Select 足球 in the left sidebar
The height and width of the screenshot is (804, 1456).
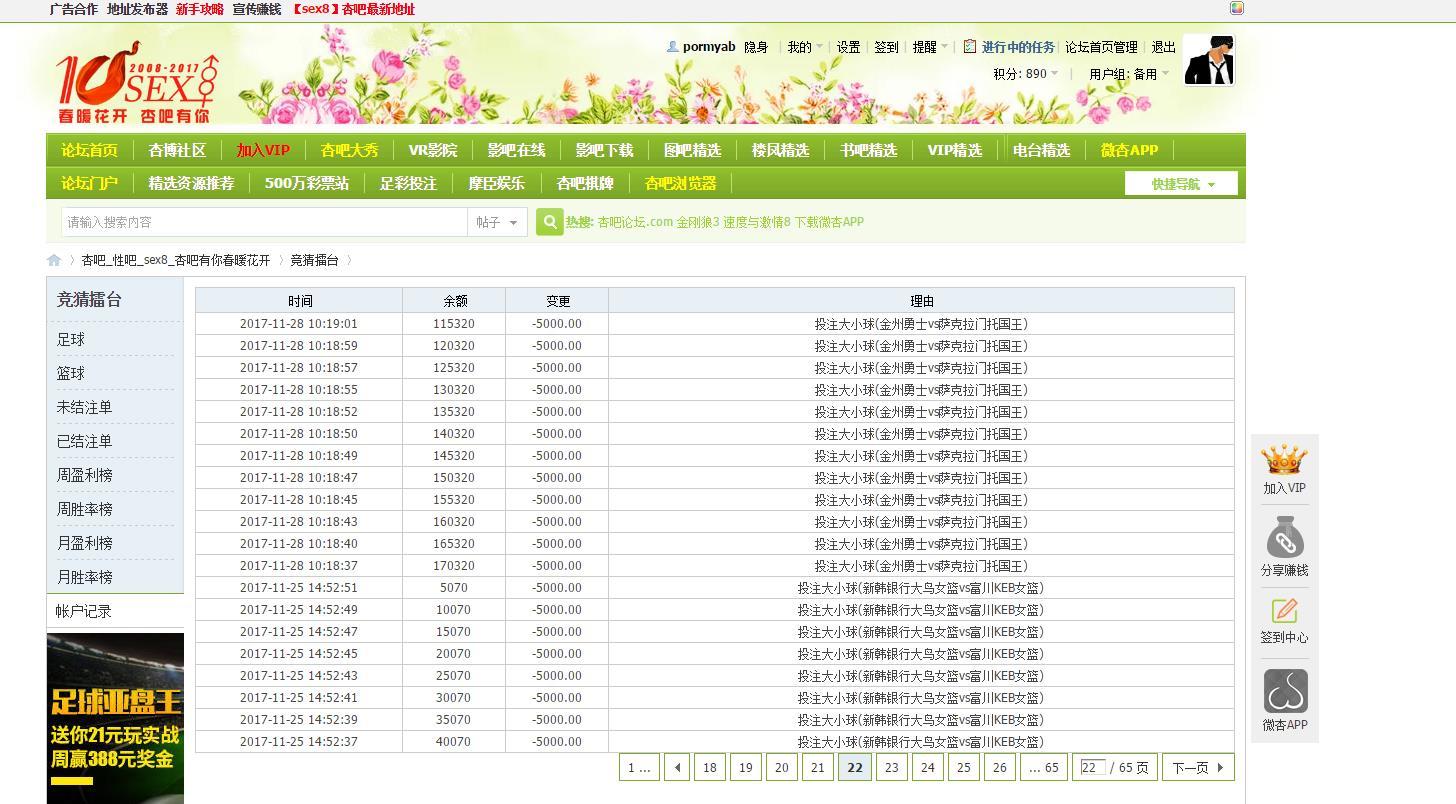[x=71, y=340]
